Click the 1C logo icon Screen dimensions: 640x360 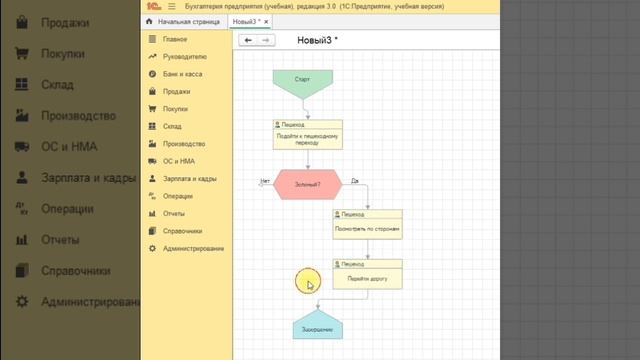(154, 6)
